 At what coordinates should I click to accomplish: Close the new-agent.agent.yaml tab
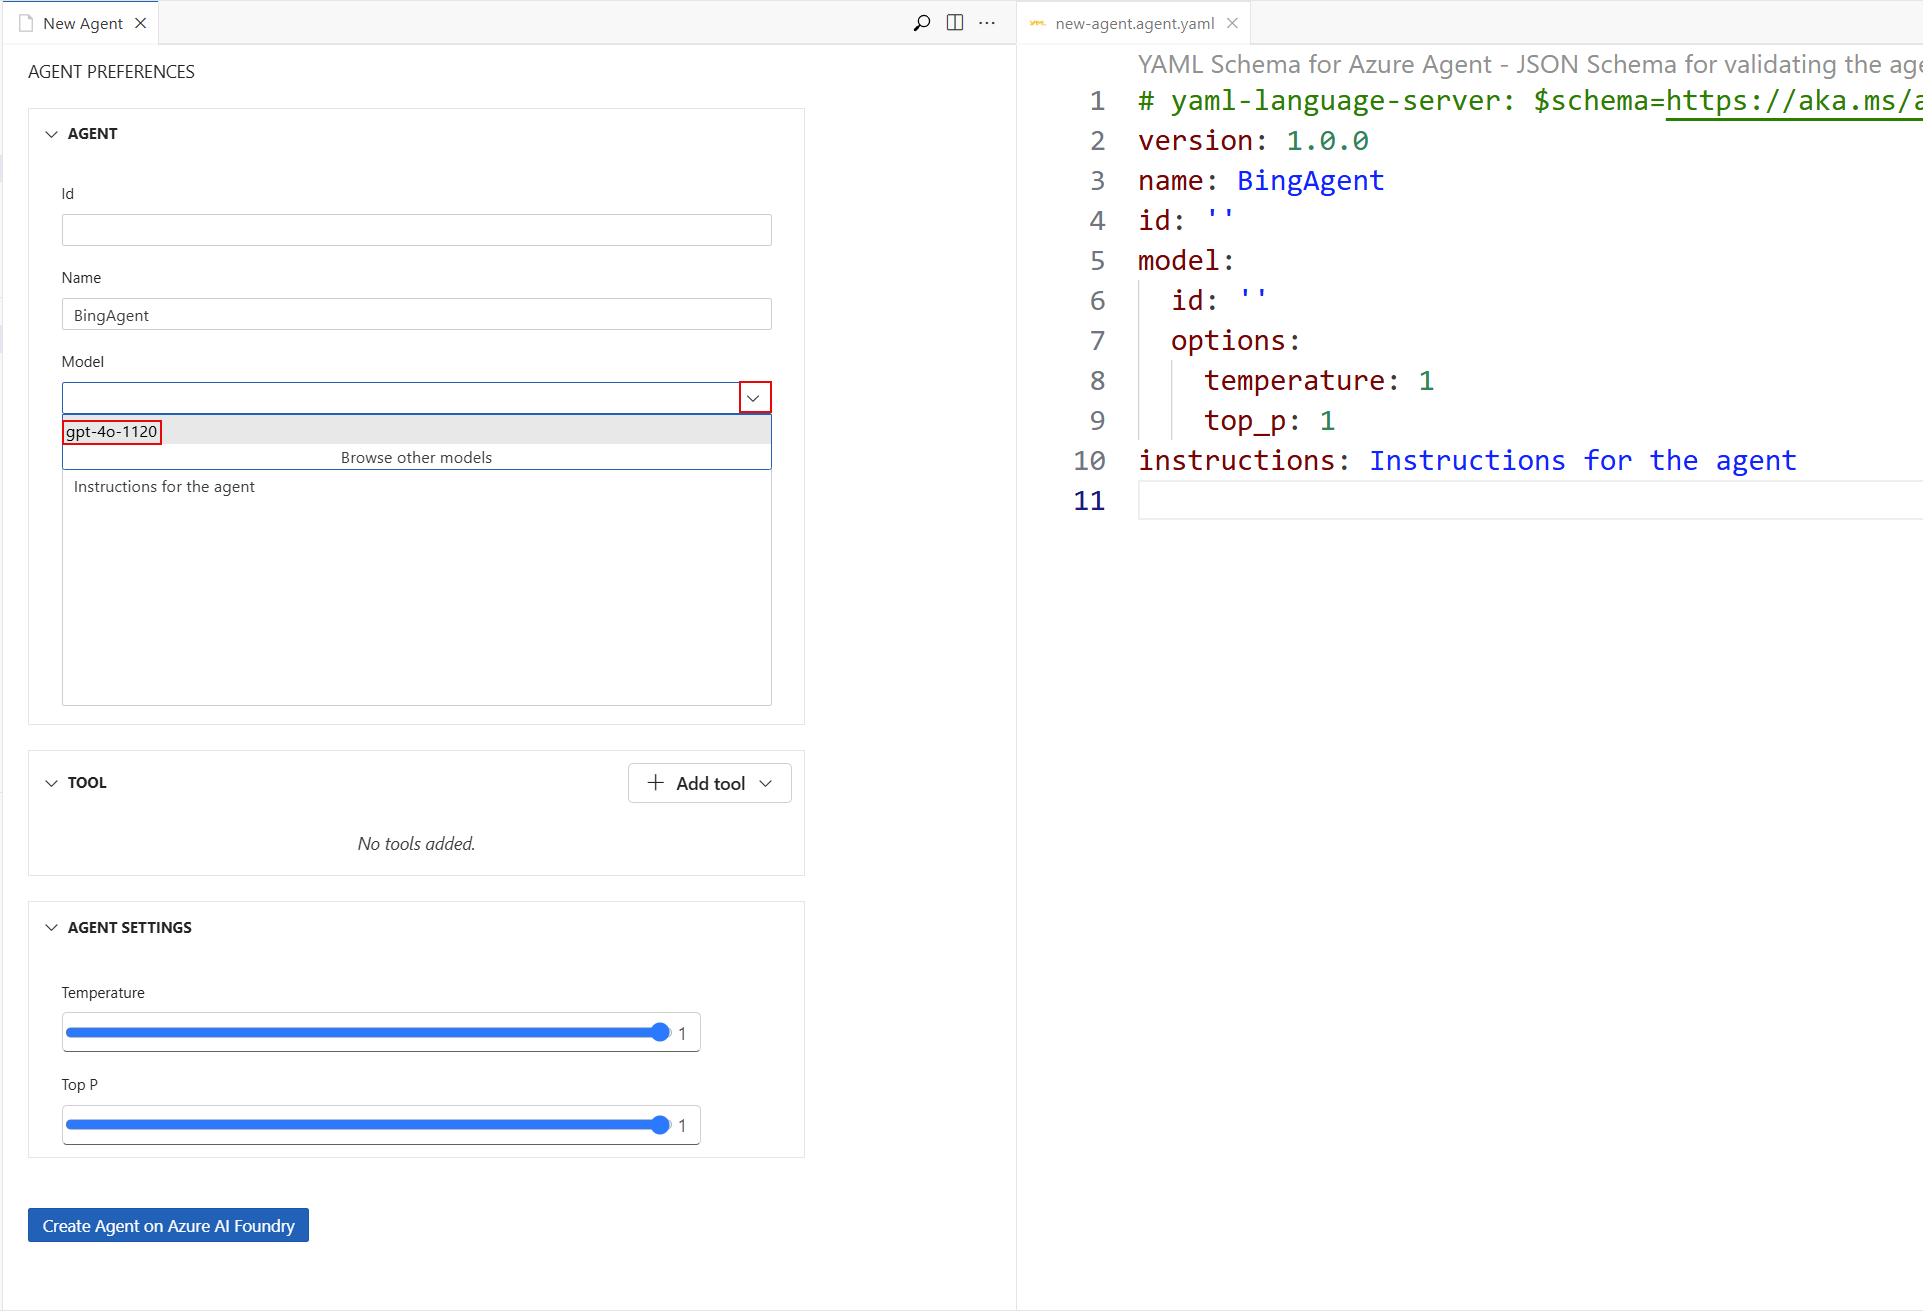(x=1232, y=23)
